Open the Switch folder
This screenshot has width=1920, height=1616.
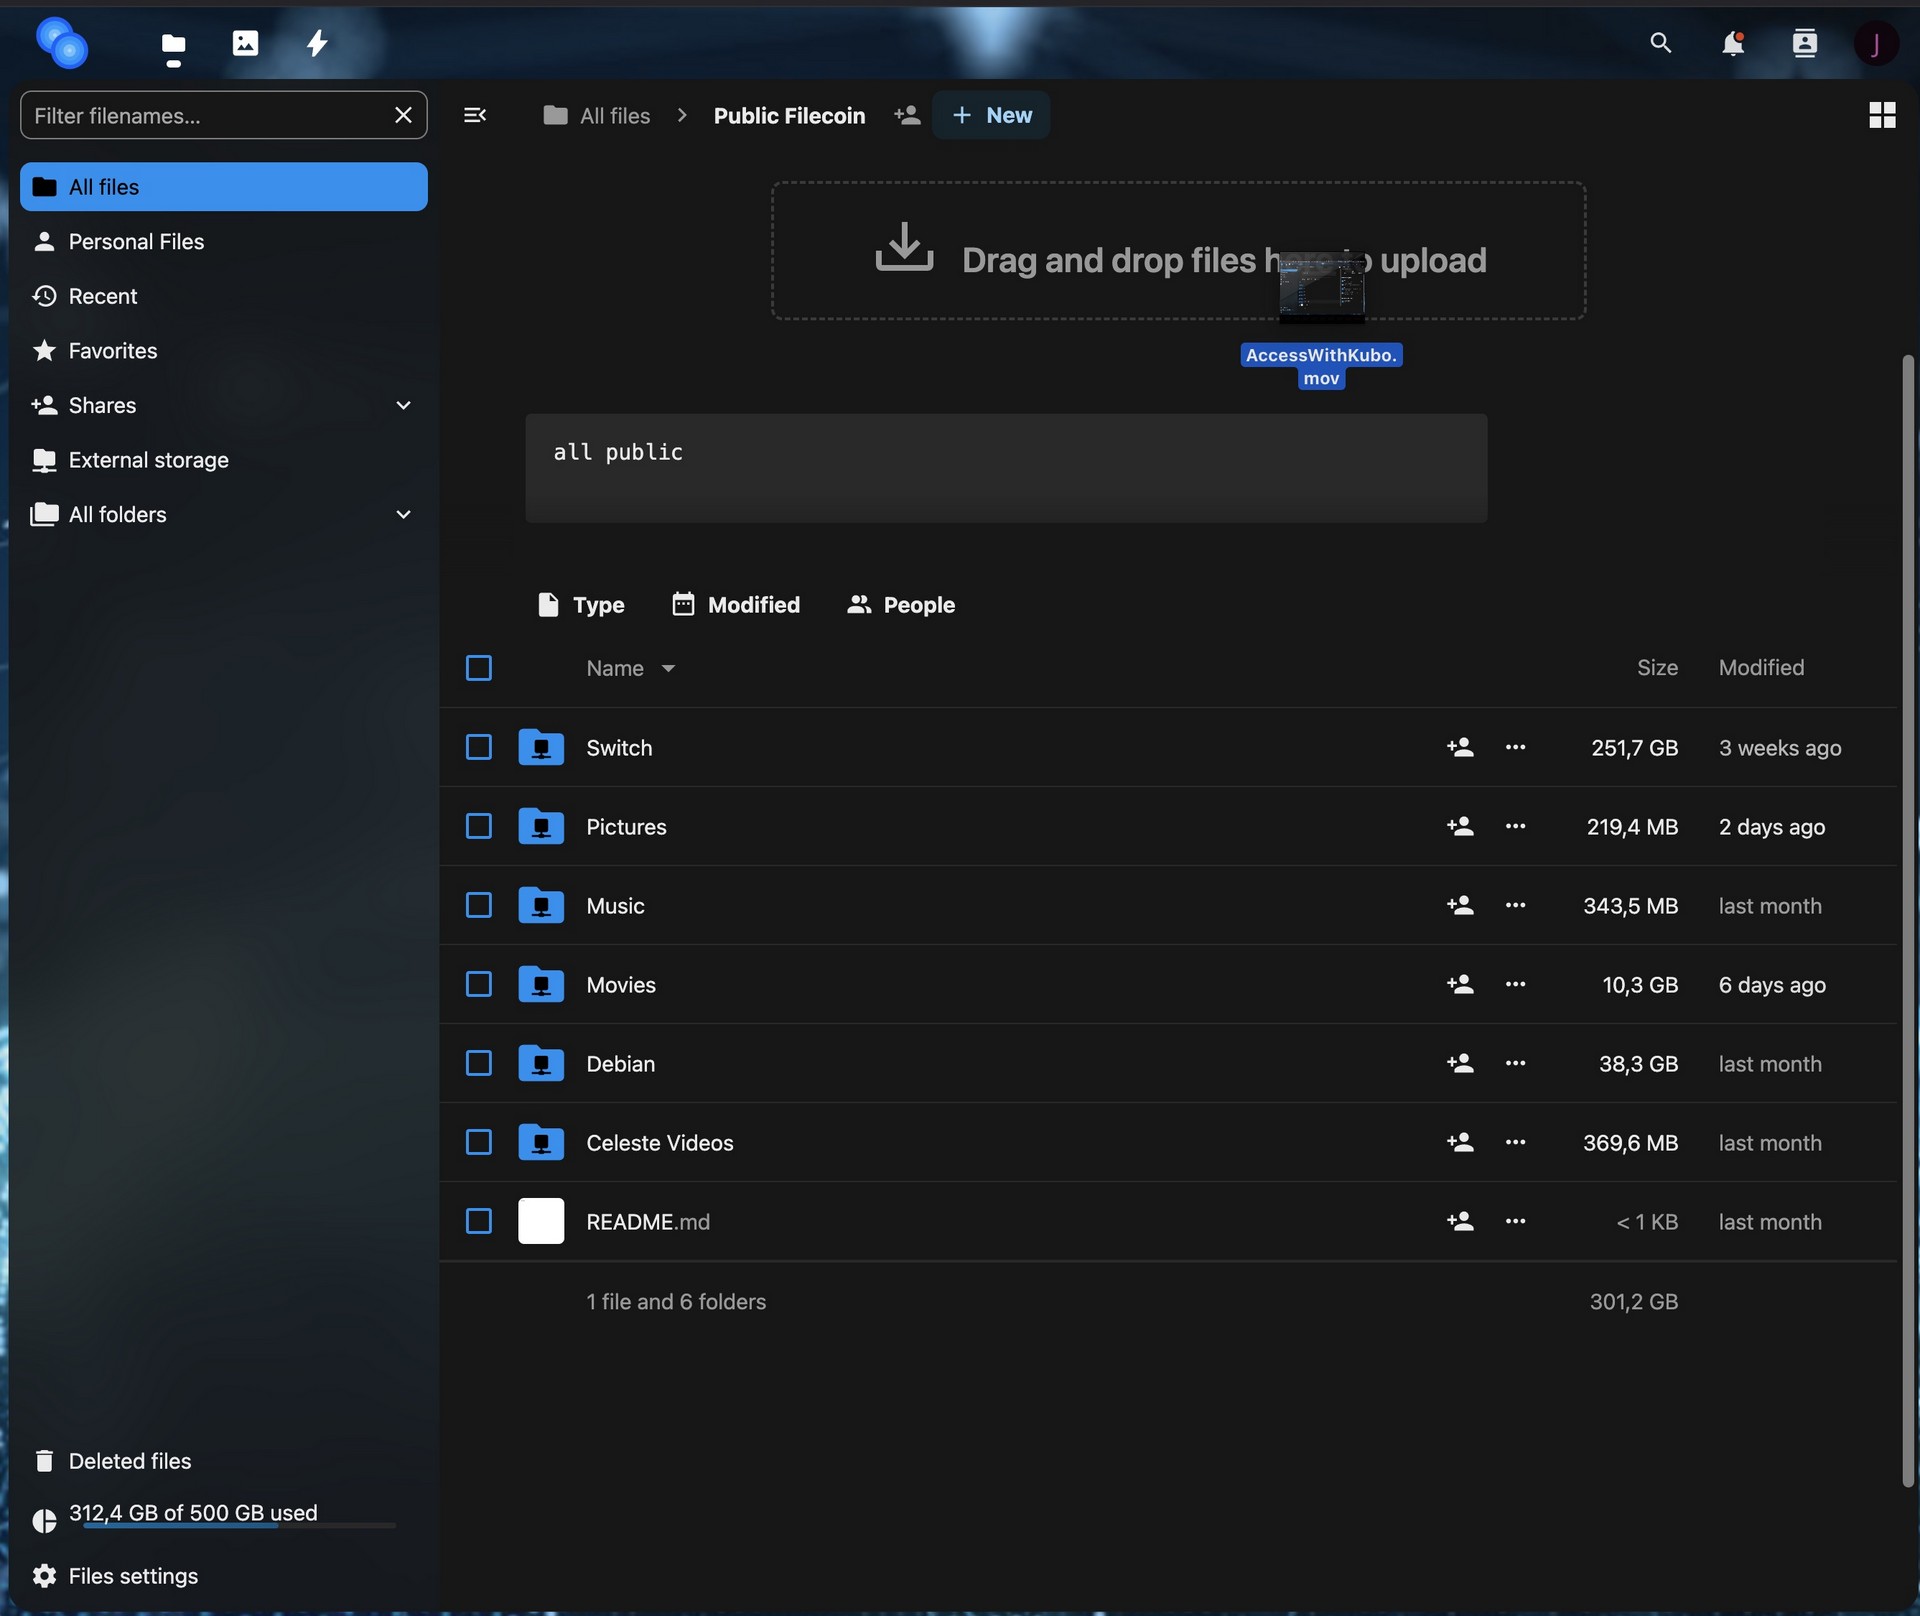tap(619, 747)
